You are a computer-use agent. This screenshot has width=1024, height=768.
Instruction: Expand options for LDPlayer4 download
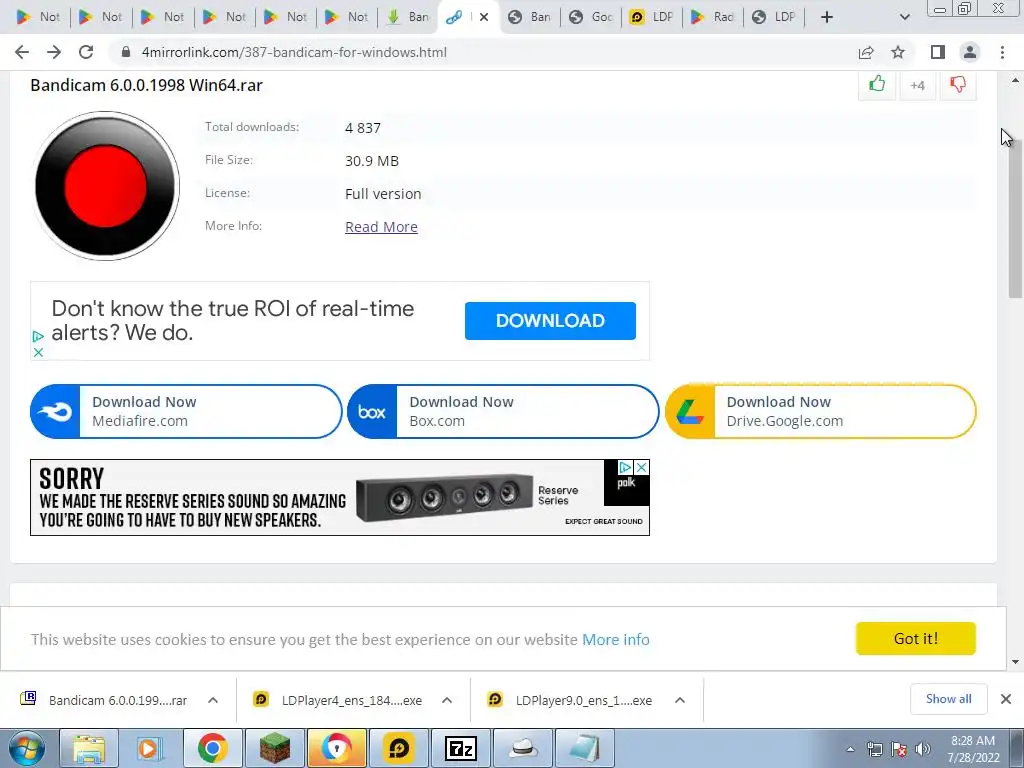coord(447,700)
